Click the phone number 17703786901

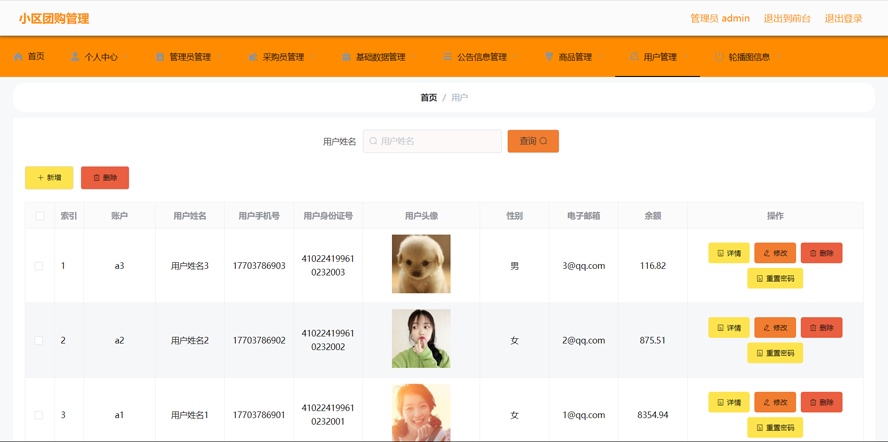pos(259,415)
